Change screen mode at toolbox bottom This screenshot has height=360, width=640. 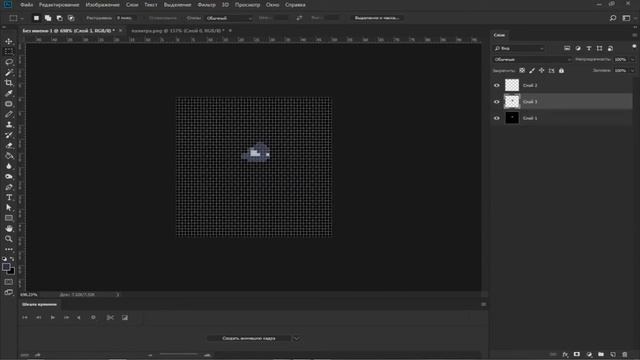[x=9, y=292]
